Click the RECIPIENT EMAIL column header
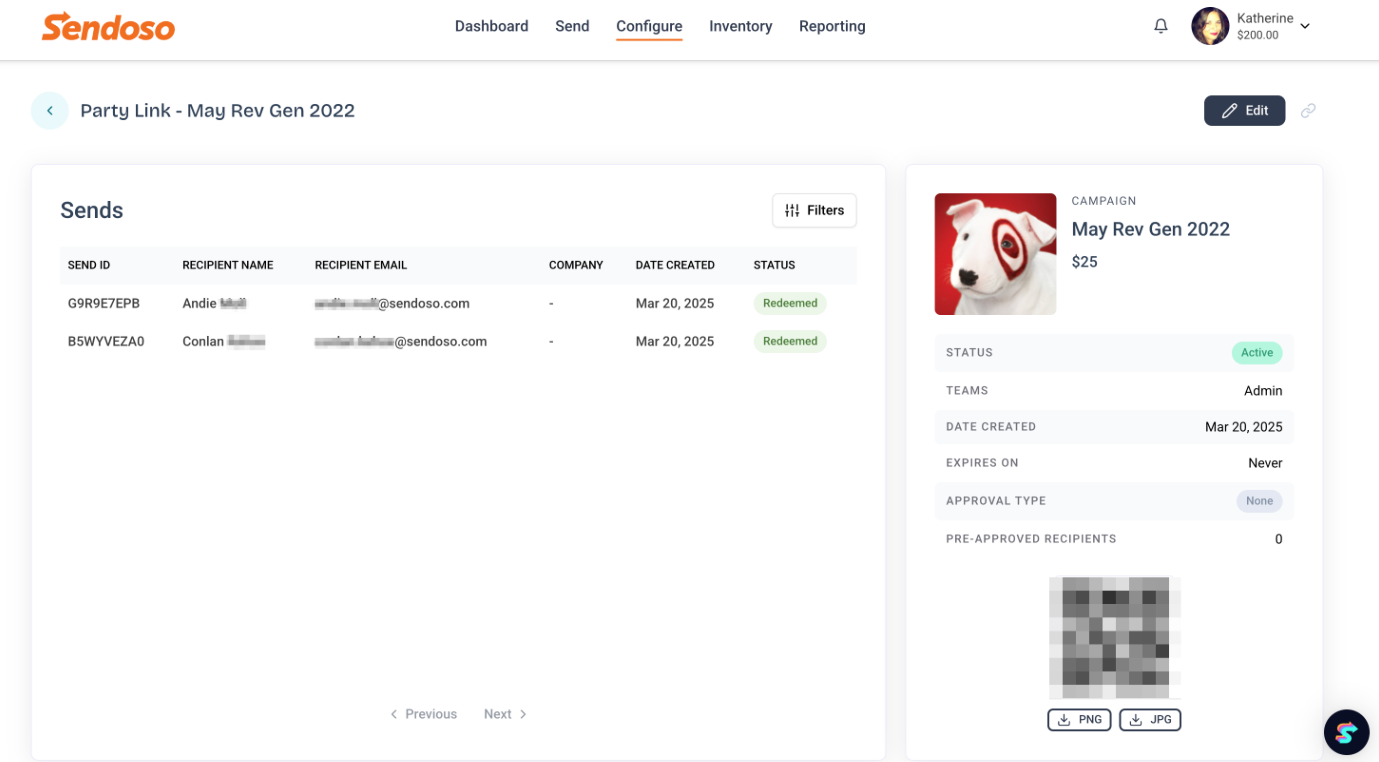1379x762 pixels. tap(361, 265)
